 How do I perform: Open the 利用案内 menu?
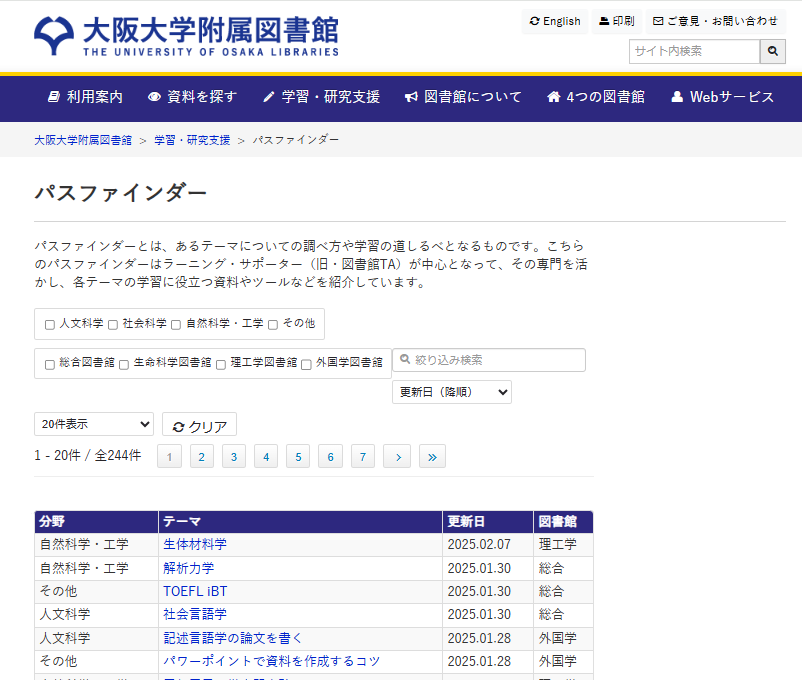tap(85, 97)
